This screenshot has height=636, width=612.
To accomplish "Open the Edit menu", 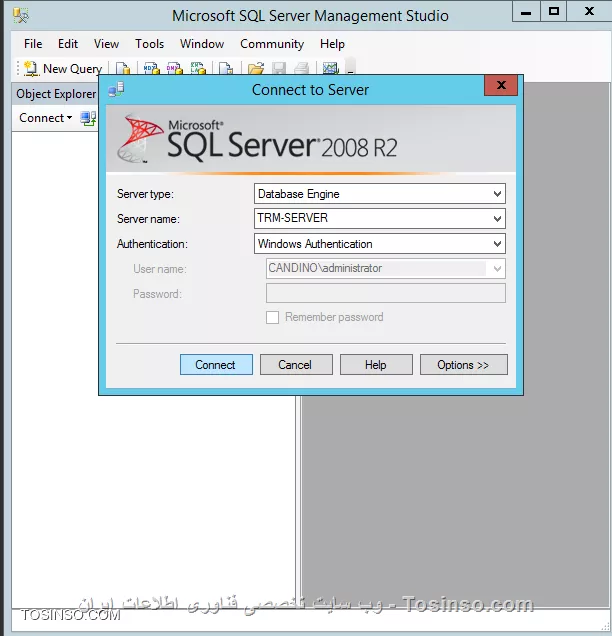I will click(68, 44).
